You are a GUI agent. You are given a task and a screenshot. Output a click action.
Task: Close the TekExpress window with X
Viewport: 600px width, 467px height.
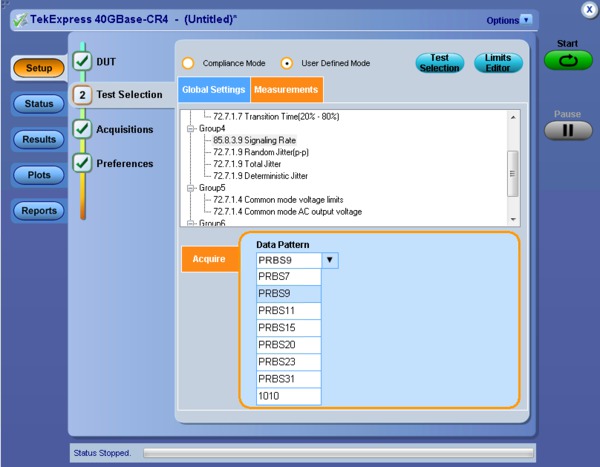click(x=588, y=8)
